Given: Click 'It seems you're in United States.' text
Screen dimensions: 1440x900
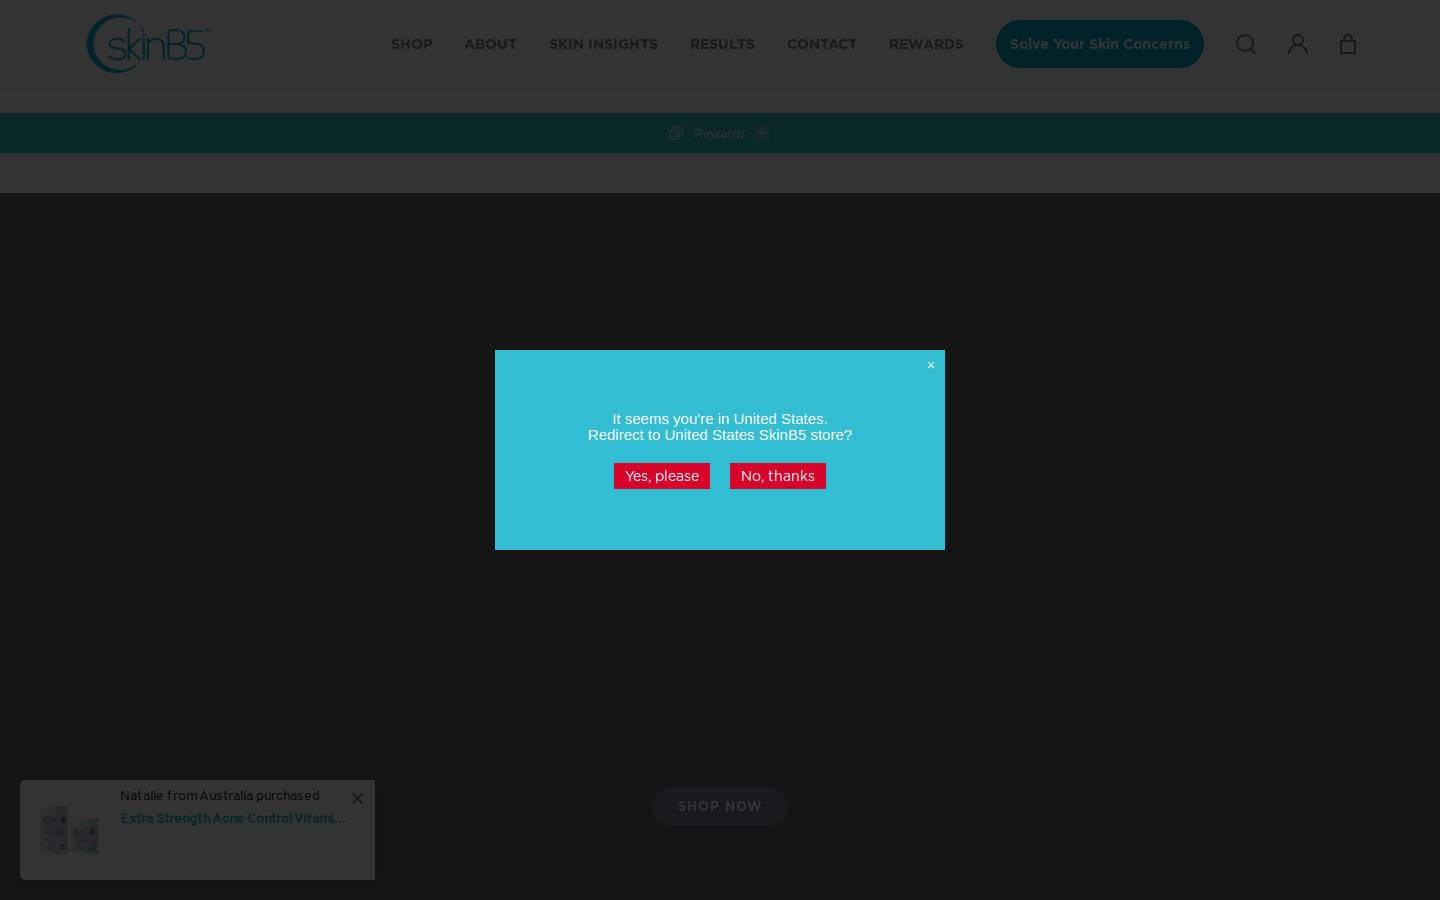Looking at the screenshot, I should [720, 419].
